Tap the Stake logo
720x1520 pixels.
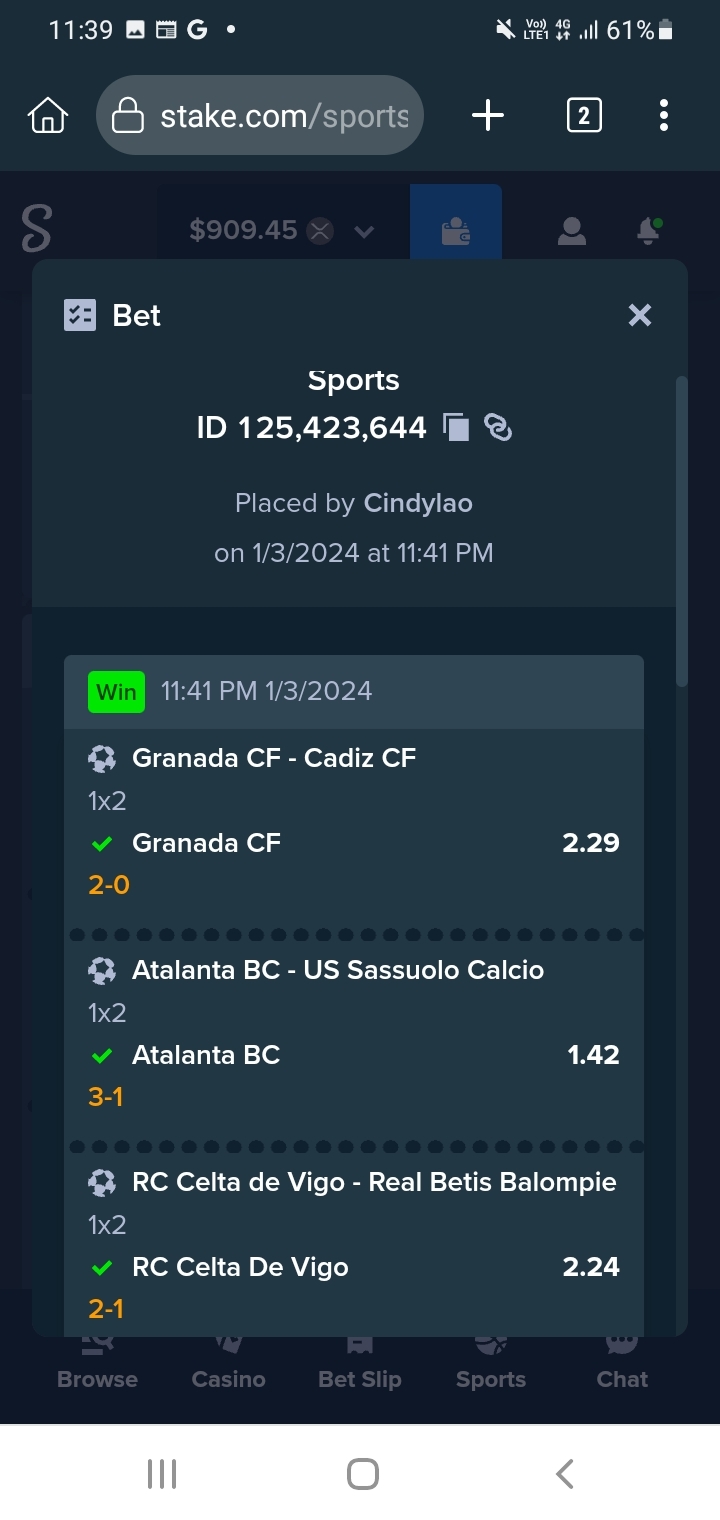(36, 230)
